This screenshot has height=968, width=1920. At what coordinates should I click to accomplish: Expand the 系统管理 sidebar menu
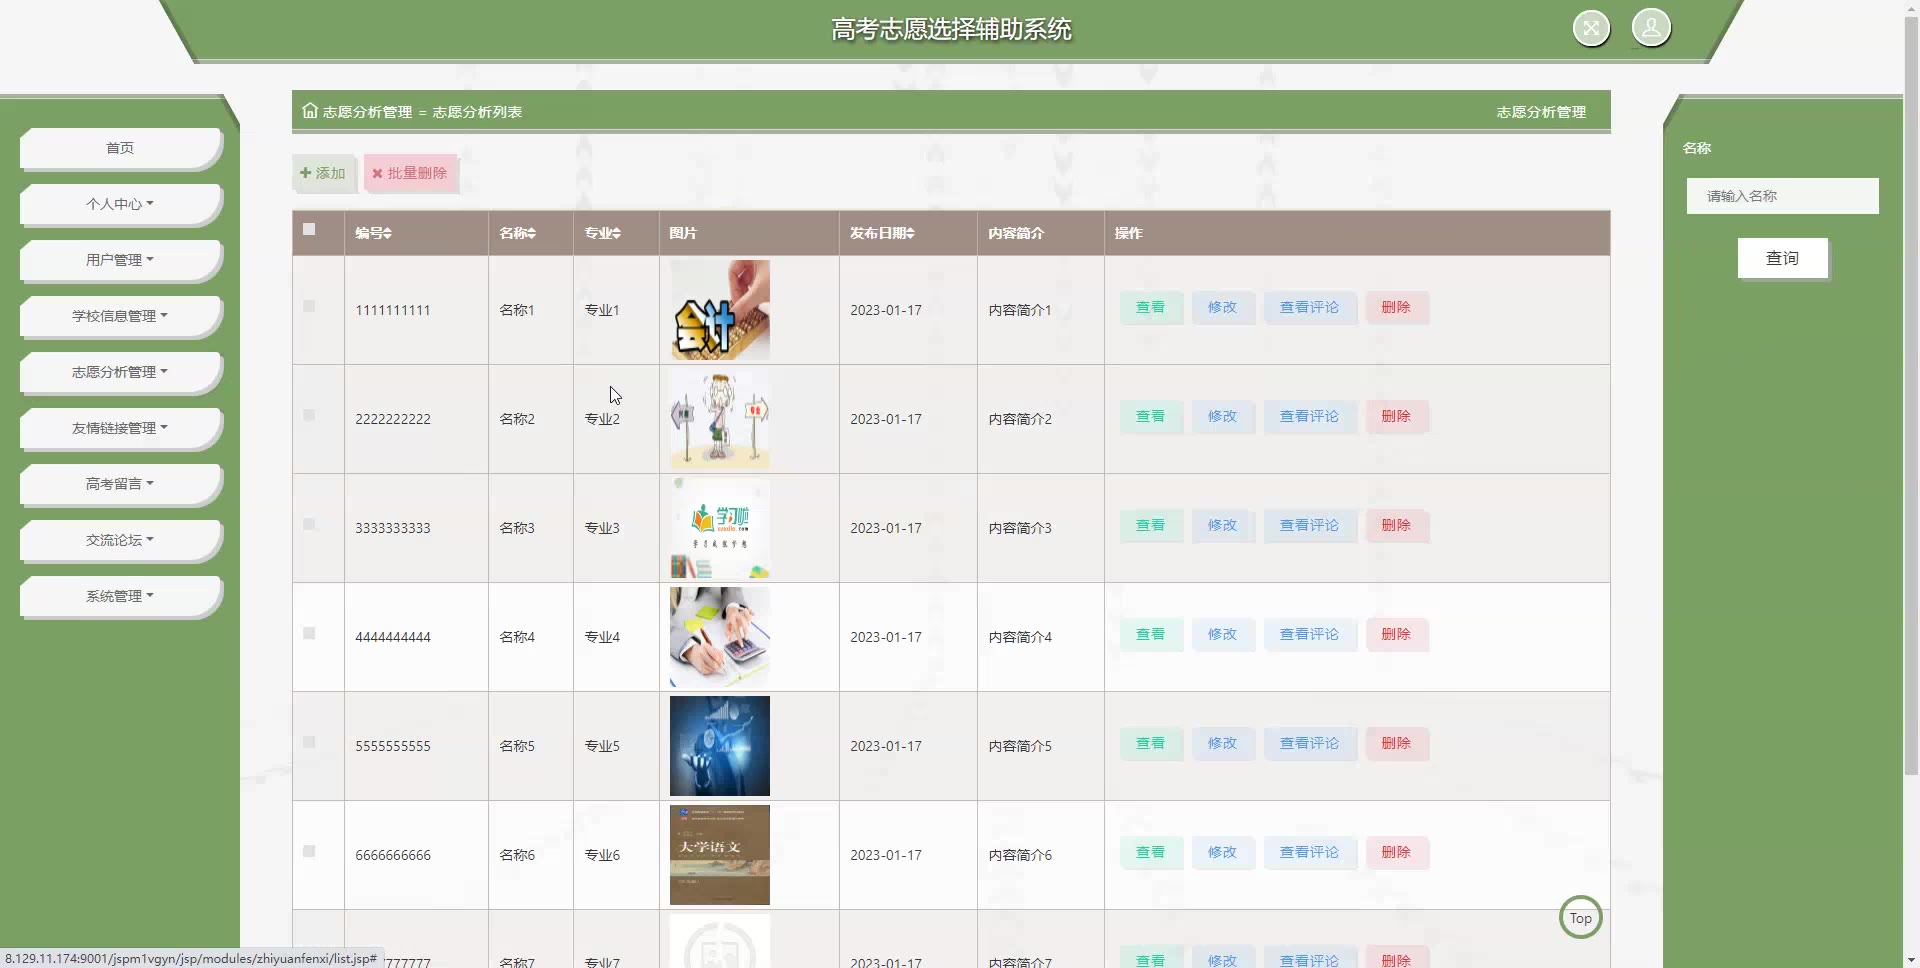(x=120, y=596)
